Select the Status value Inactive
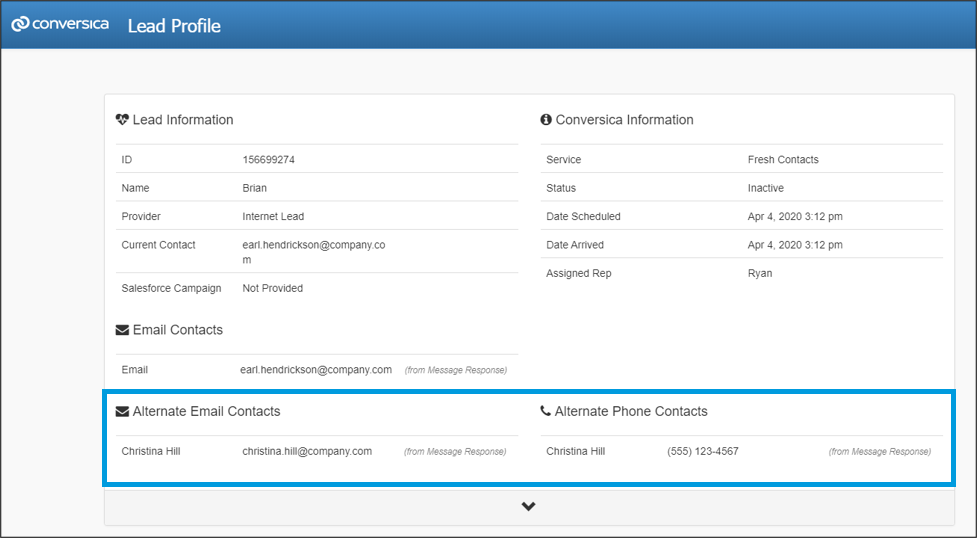 click(766, 188)
